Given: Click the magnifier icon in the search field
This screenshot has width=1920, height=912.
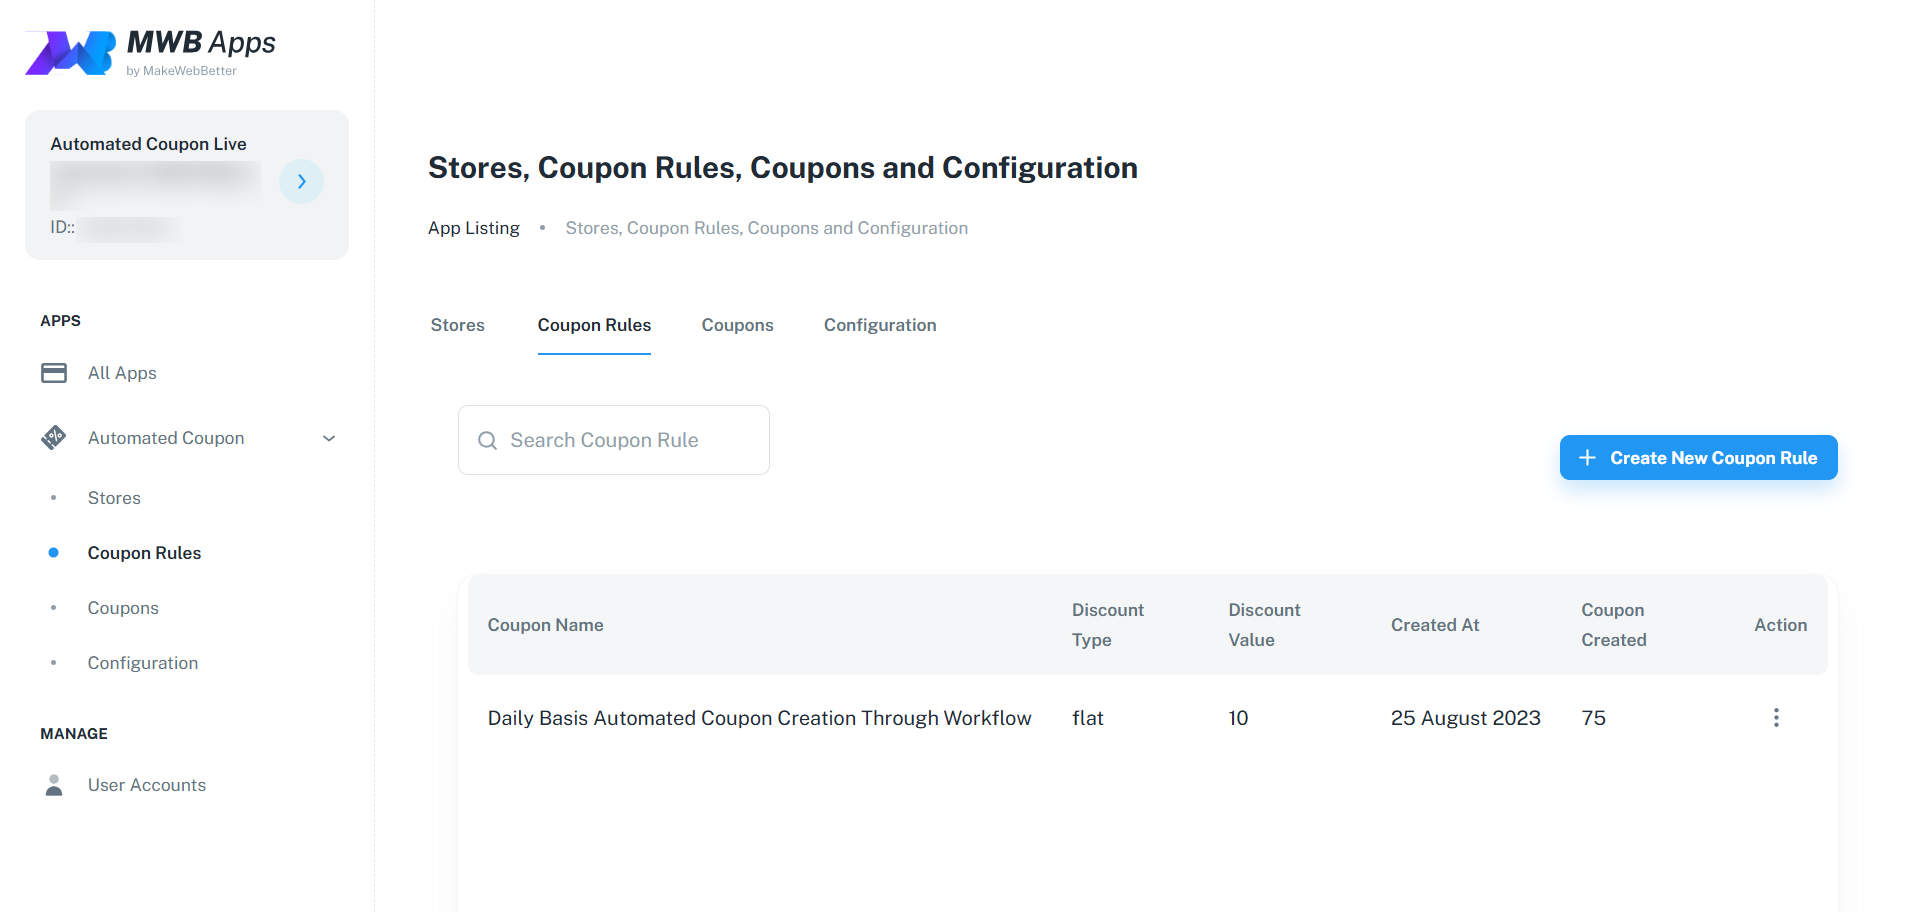Looking at the screenshot, I should (x=488, y=440).
